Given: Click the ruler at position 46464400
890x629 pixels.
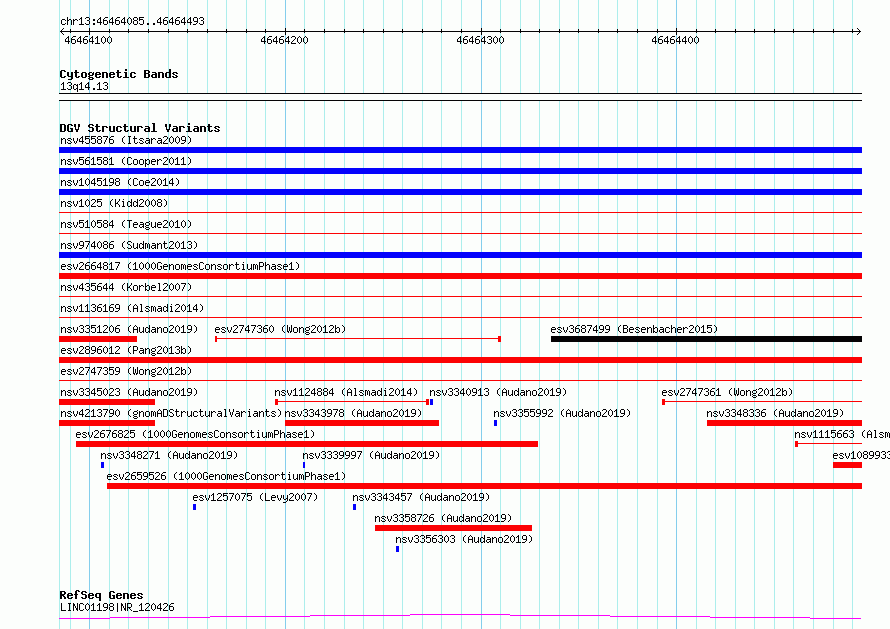Looking at the screenshot, I should [x=675, y=40].
